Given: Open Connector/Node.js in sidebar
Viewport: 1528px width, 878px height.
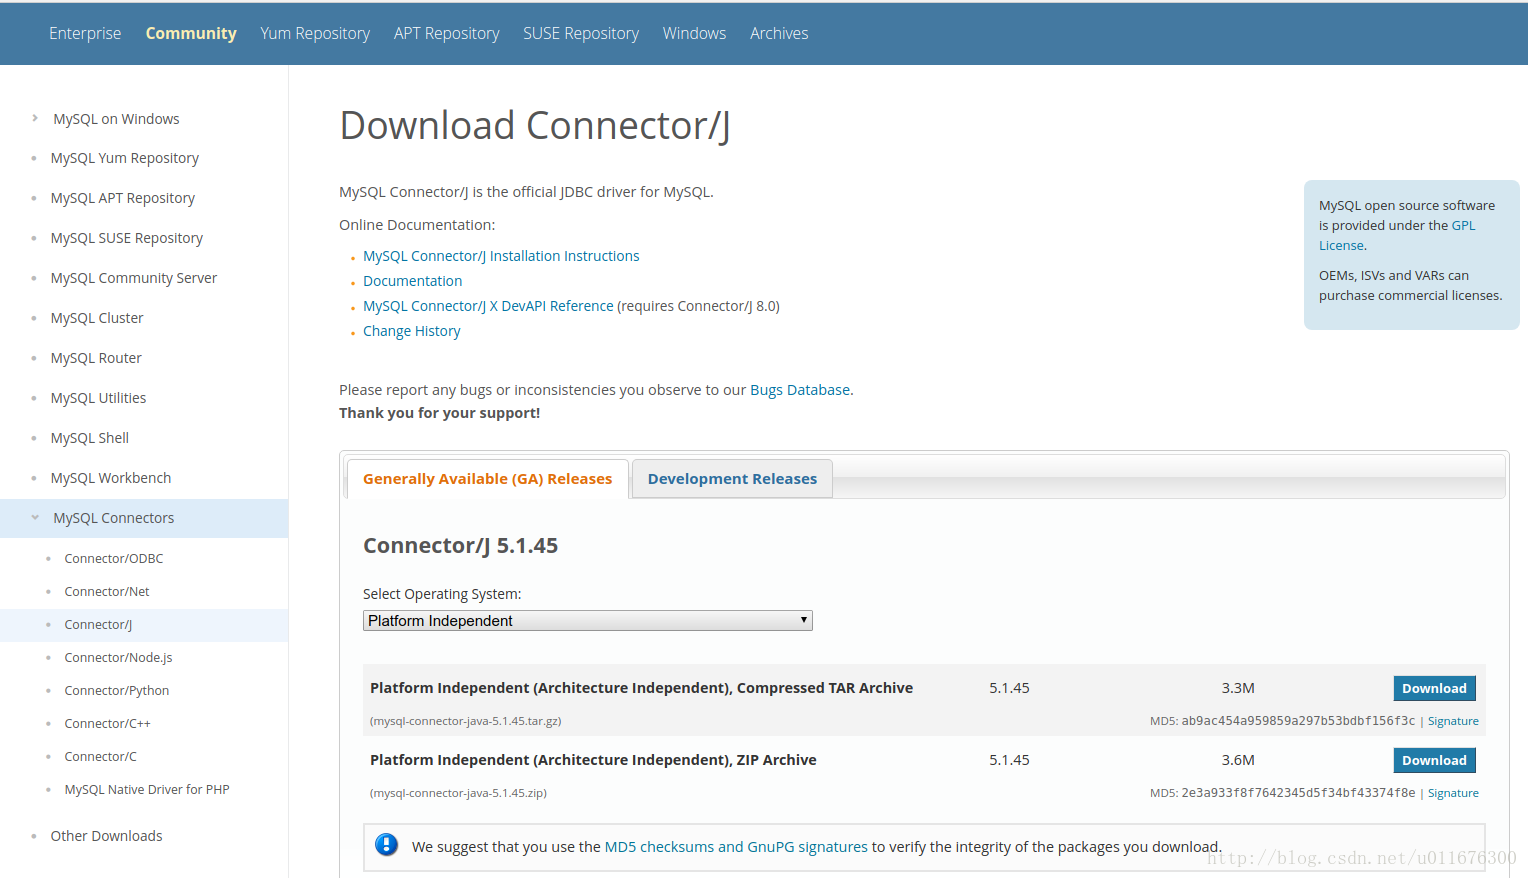Looking at the screenshot, I should click(x=118, y=658).
